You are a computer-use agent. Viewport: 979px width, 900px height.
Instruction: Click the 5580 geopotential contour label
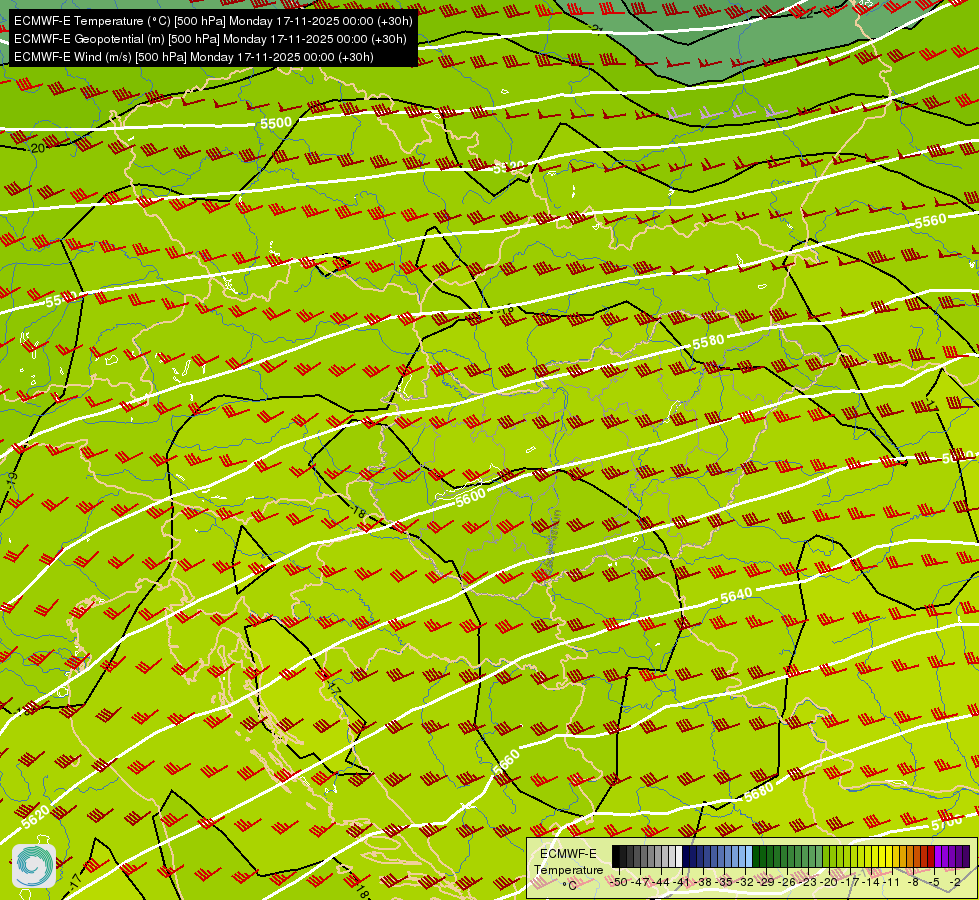coord(708,342)
